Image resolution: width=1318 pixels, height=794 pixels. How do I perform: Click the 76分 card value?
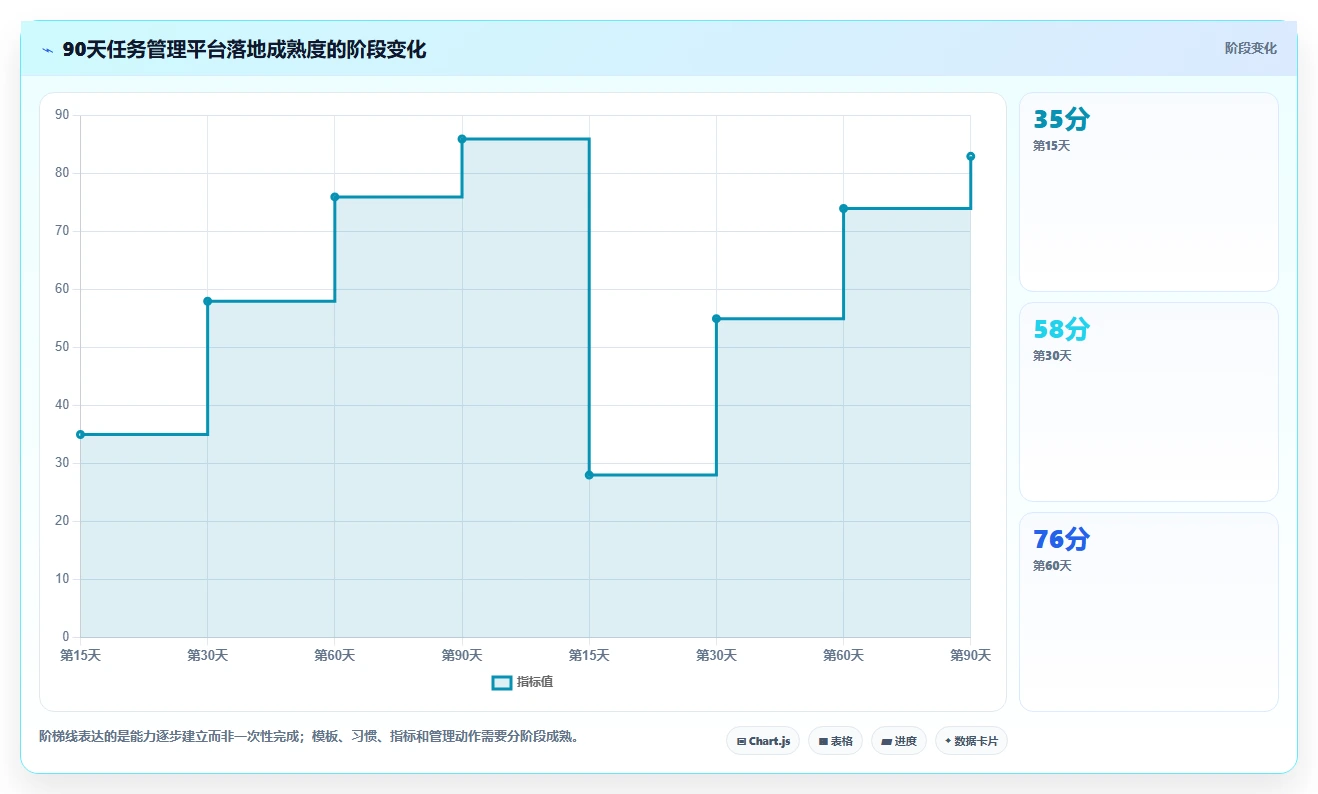[1061, 540]
